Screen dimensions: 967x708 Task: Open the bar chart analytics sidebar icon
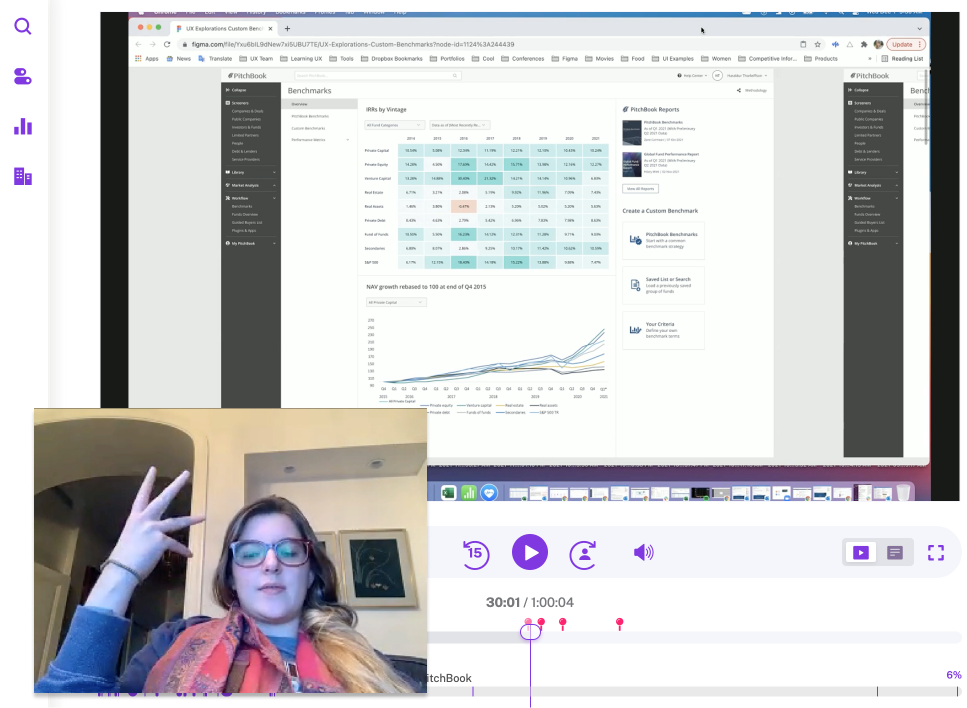point(23,126)
